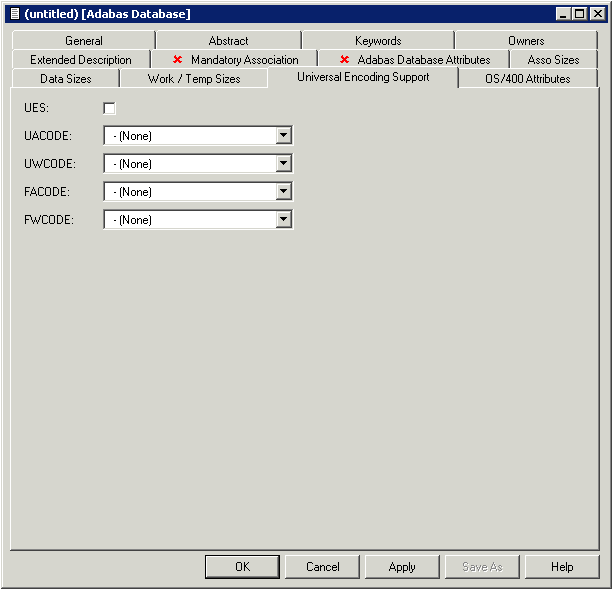Screen dimensions: 613x589
Task: Click the Help button
Action: click(562, 567)
